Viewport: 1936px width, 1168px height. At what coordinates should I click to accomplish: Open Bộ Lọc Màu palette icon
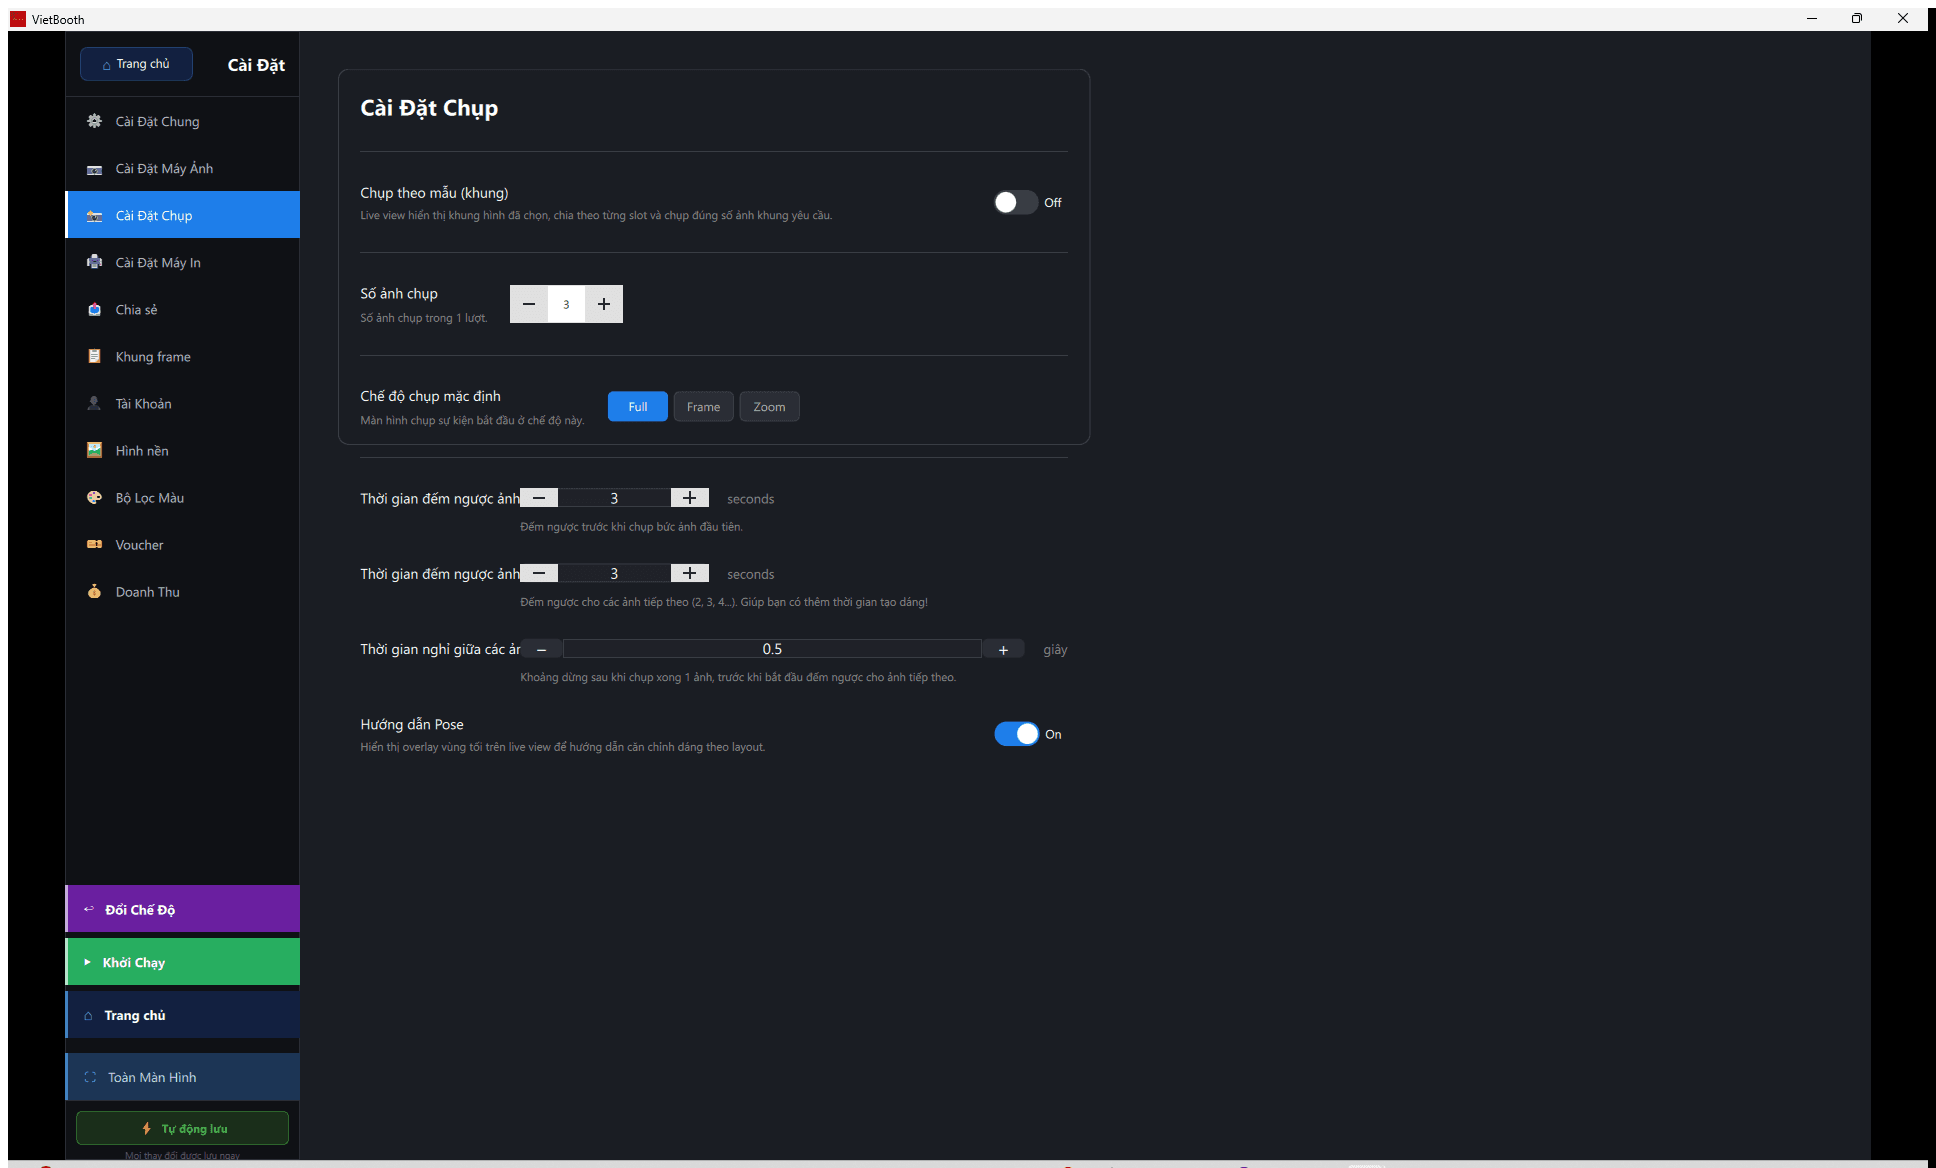tap(94, 497)
